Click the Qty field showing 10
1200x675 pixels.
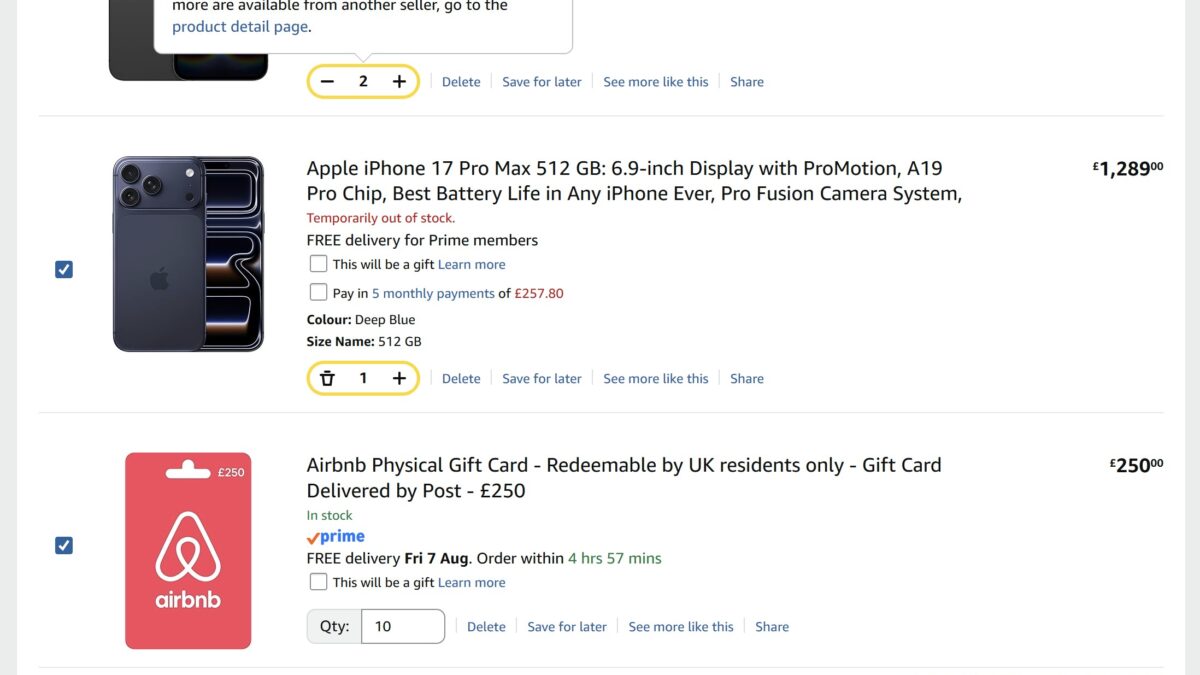click(x=403, y=626)
